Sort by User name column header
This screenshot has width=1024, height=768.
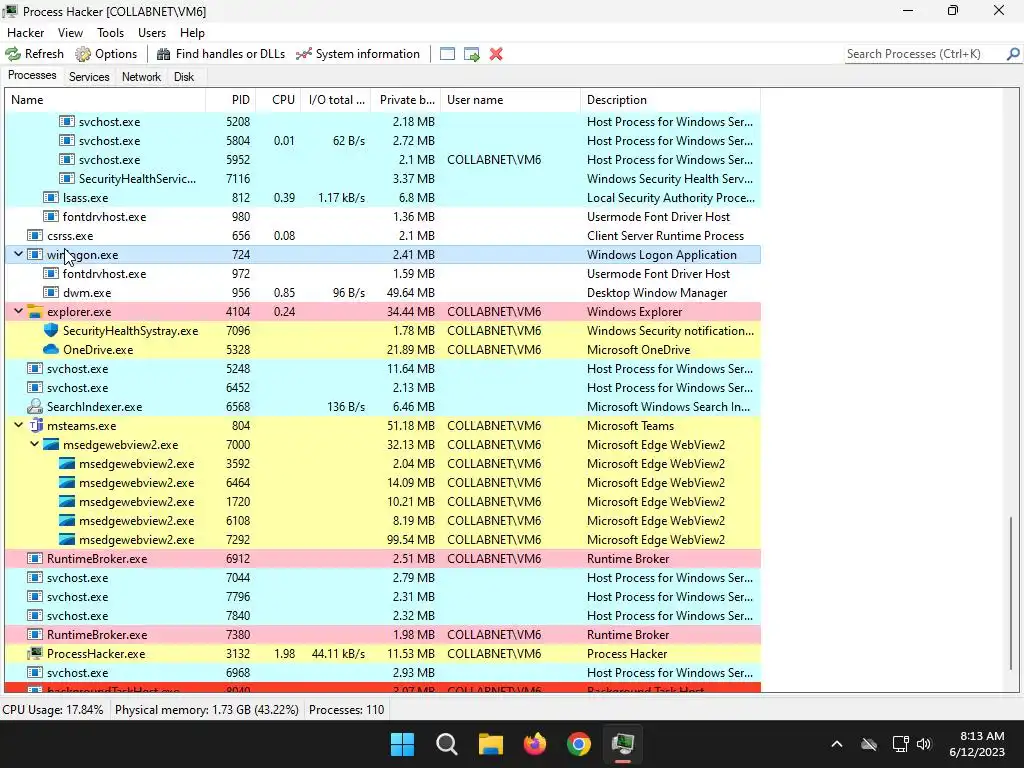point(510,100)
